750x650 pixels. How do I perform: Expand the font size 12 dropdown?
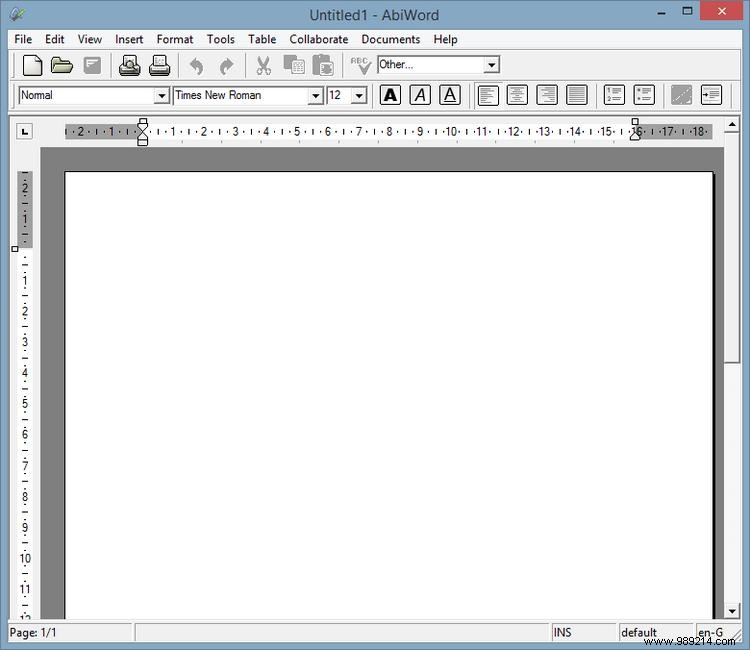pyautogui.click(x=359, y=96)
